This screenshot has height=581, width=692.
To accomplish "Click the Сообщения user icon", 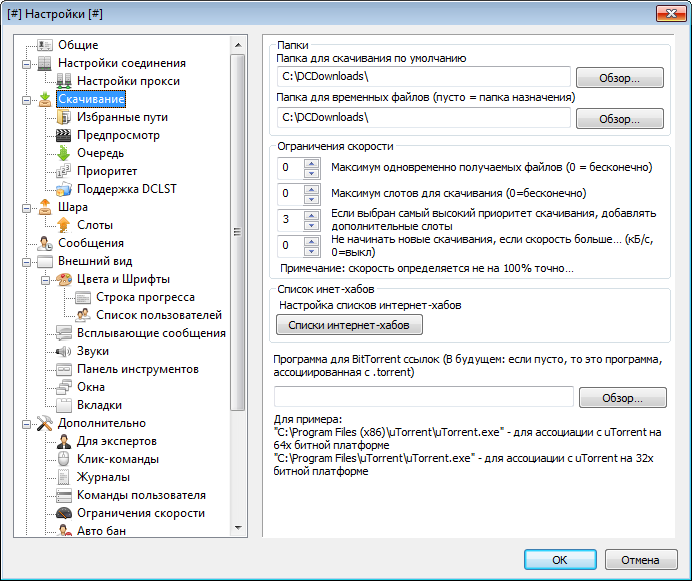I will tap(45, 243).
